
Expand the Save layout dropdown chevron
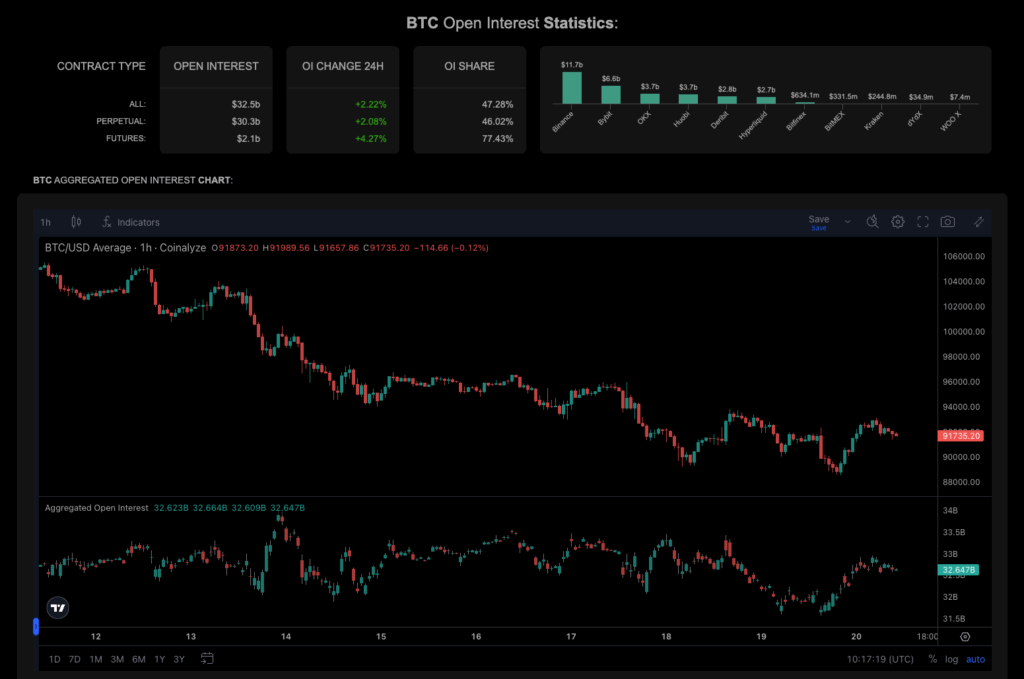(847, 221)
